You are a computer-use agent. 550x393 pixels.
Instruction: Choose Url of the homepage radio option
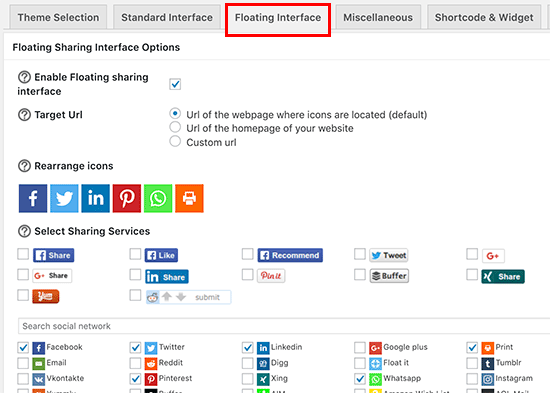click(x=175, y=127)
